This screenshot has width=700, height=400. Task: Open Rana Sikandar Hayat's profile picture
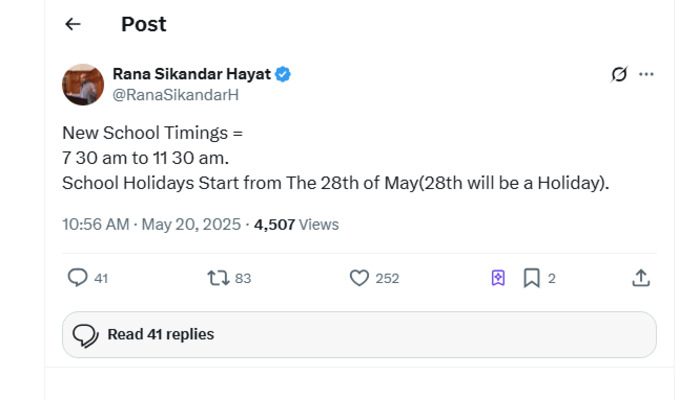[x=83, y=84]
